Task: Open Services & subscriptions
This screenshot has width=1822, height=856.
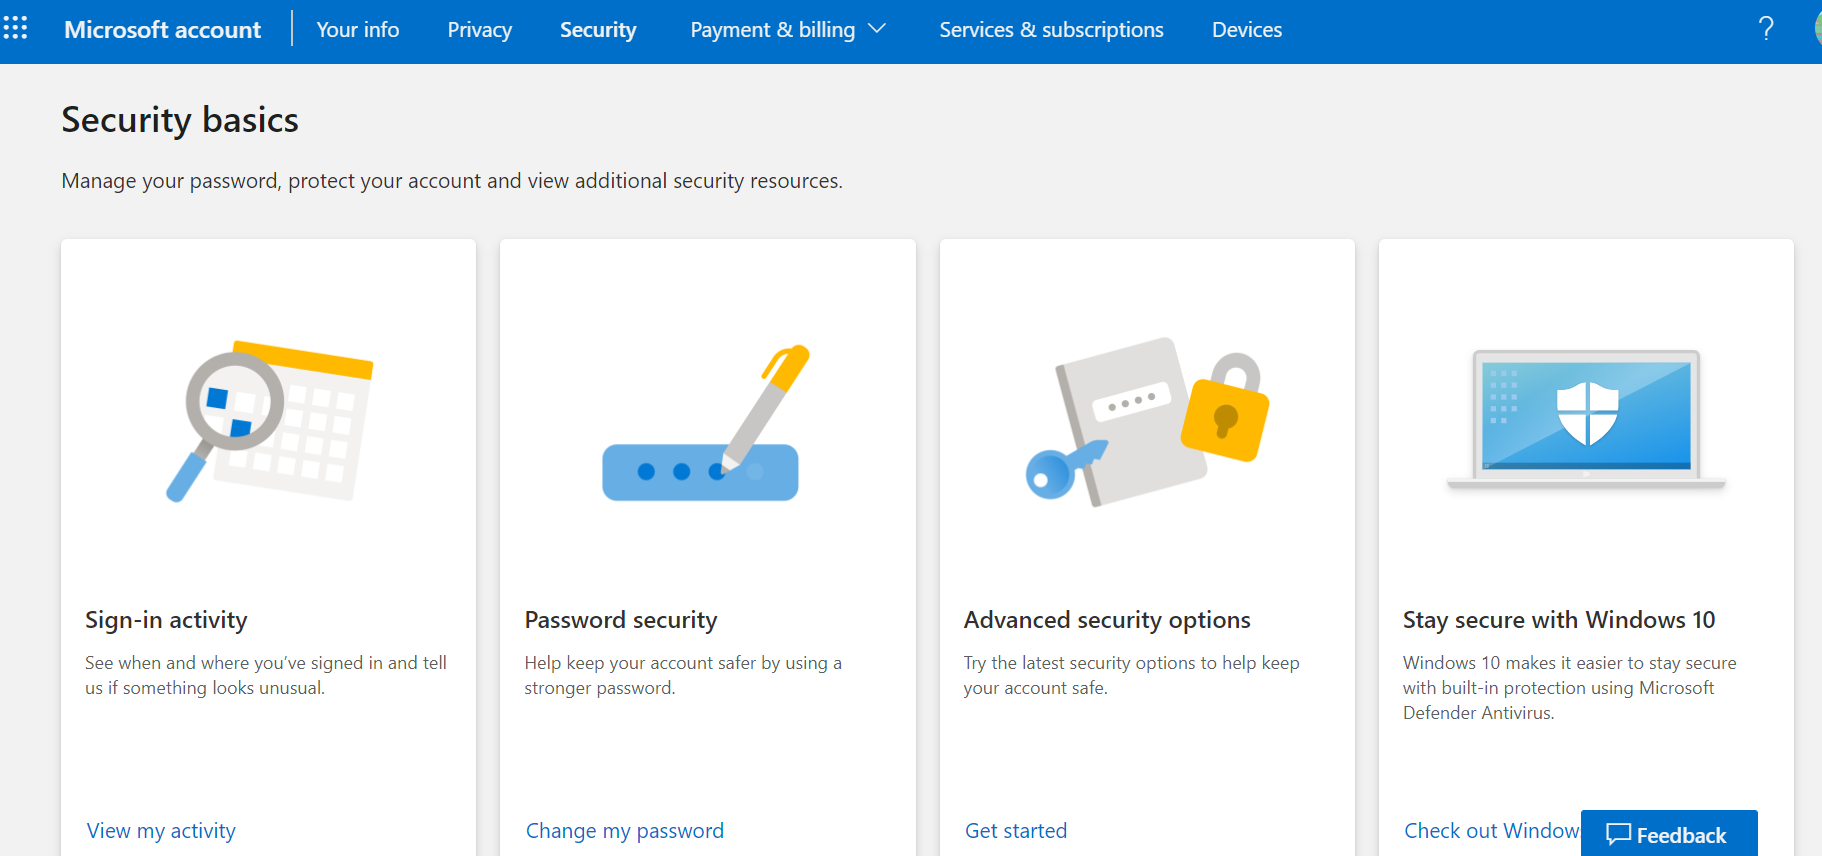Action: (1051, 29)
